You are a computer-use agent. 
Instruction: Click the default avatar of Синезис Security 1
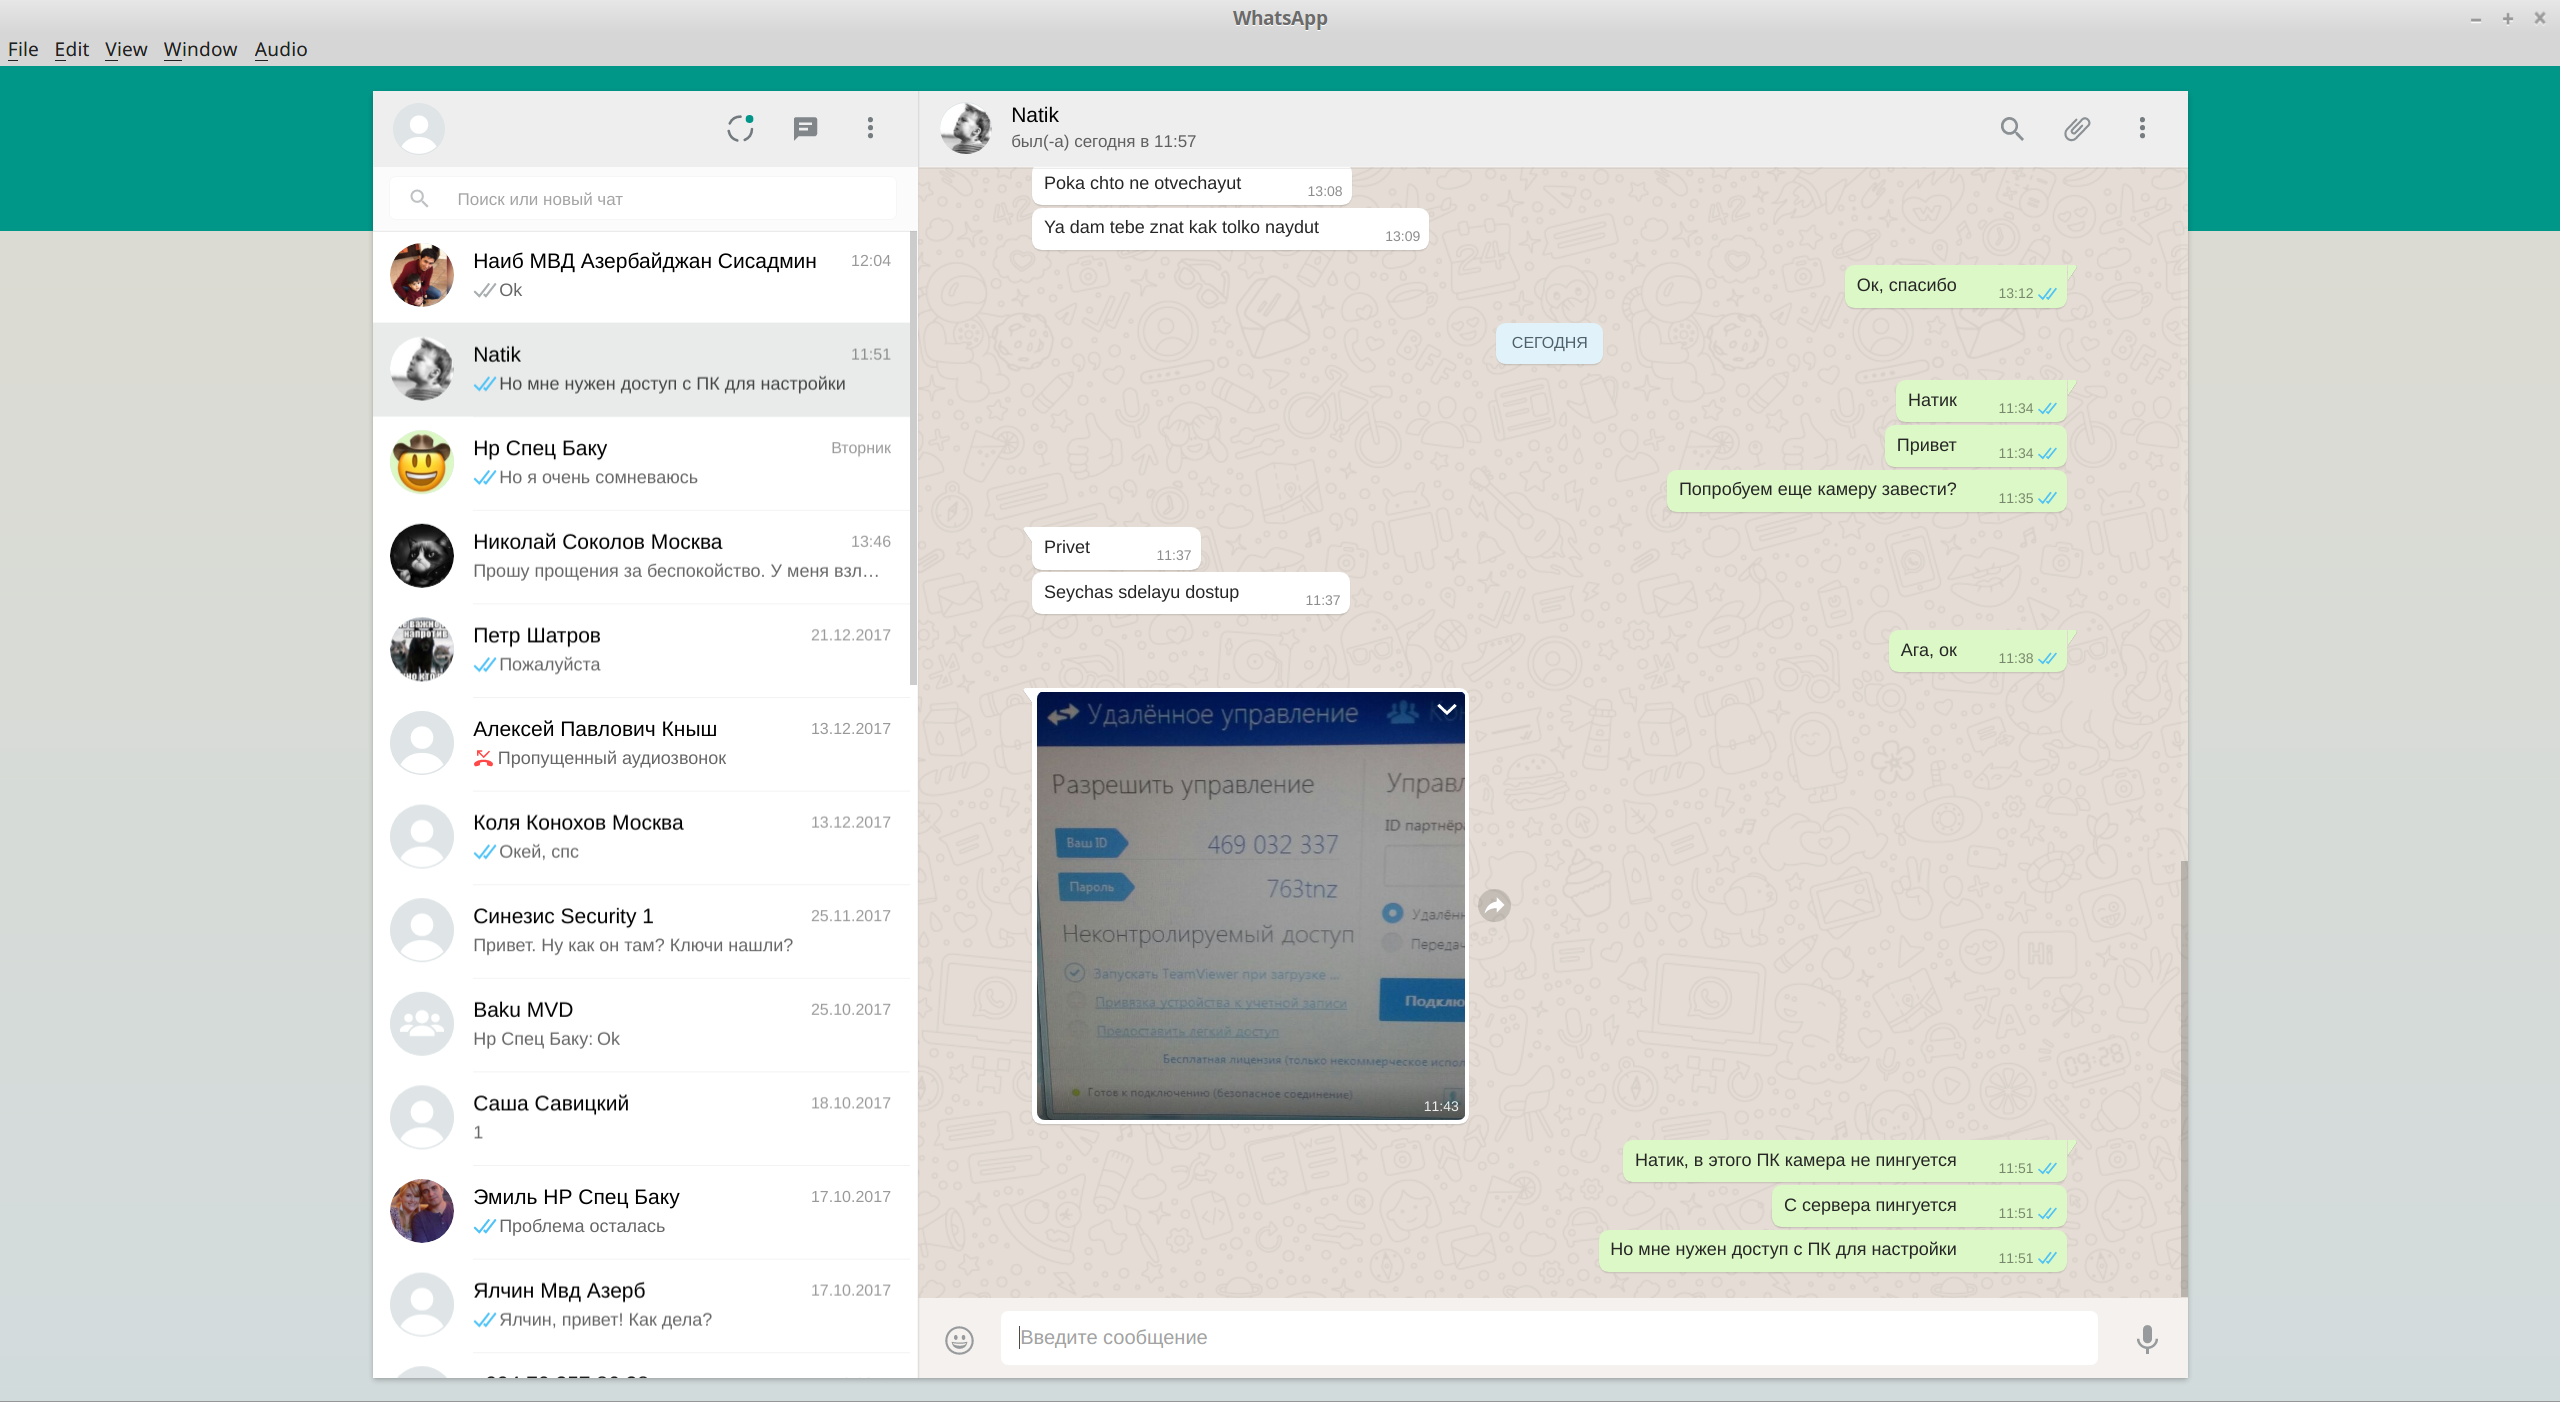[422, 930]
